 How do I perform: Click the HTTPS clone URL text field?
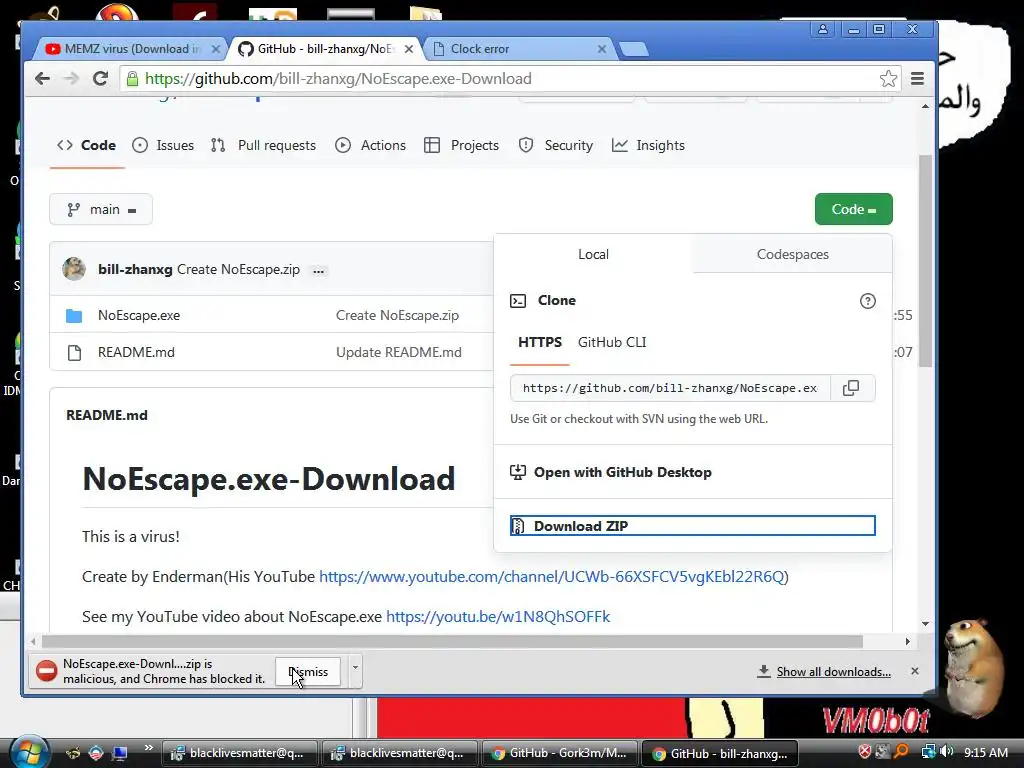point(670,388)
